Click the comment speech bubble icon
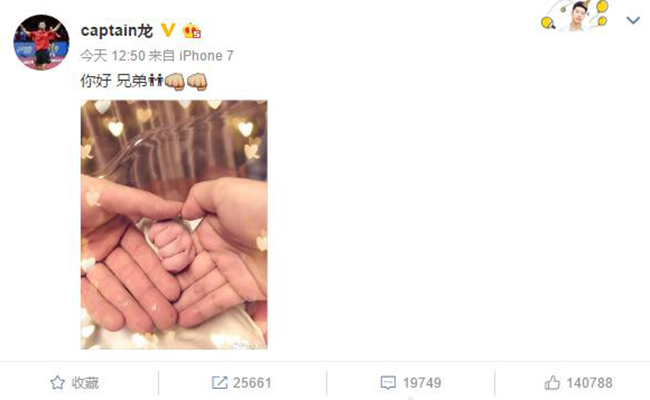650x400 pixels. click(x=388, y=383)
